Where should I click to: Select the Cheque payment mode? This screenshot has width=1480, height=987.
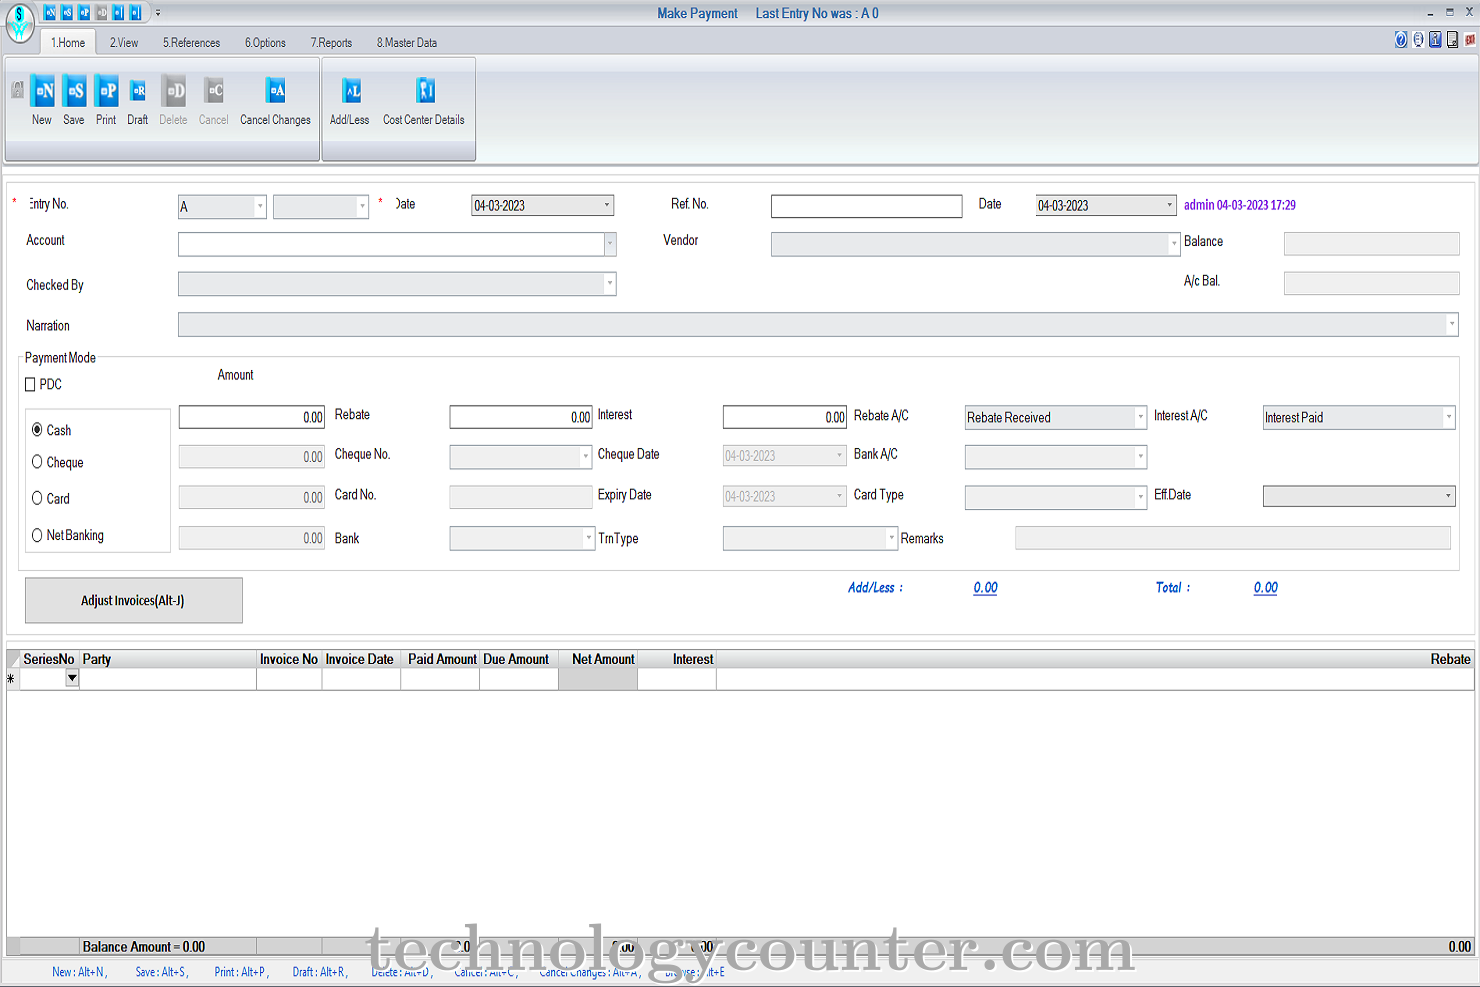pos(37,462)
